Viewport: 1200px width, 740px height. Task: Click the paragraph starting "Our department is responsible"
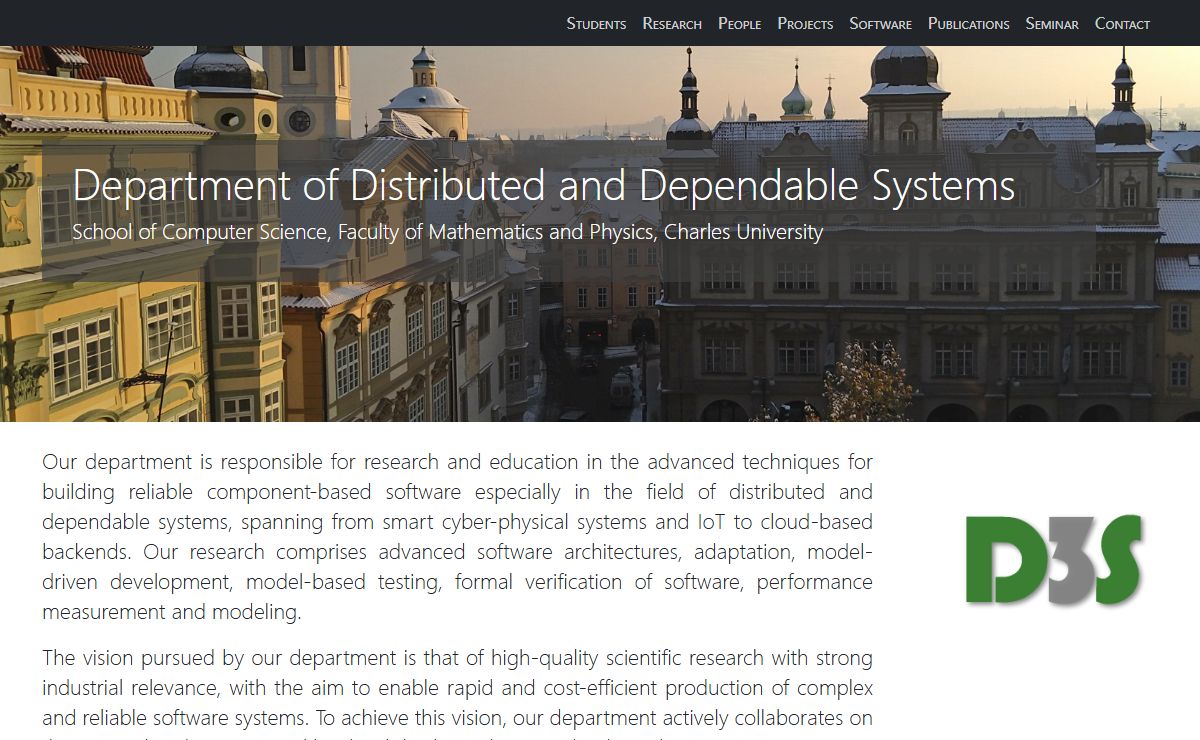pos(457,536)
